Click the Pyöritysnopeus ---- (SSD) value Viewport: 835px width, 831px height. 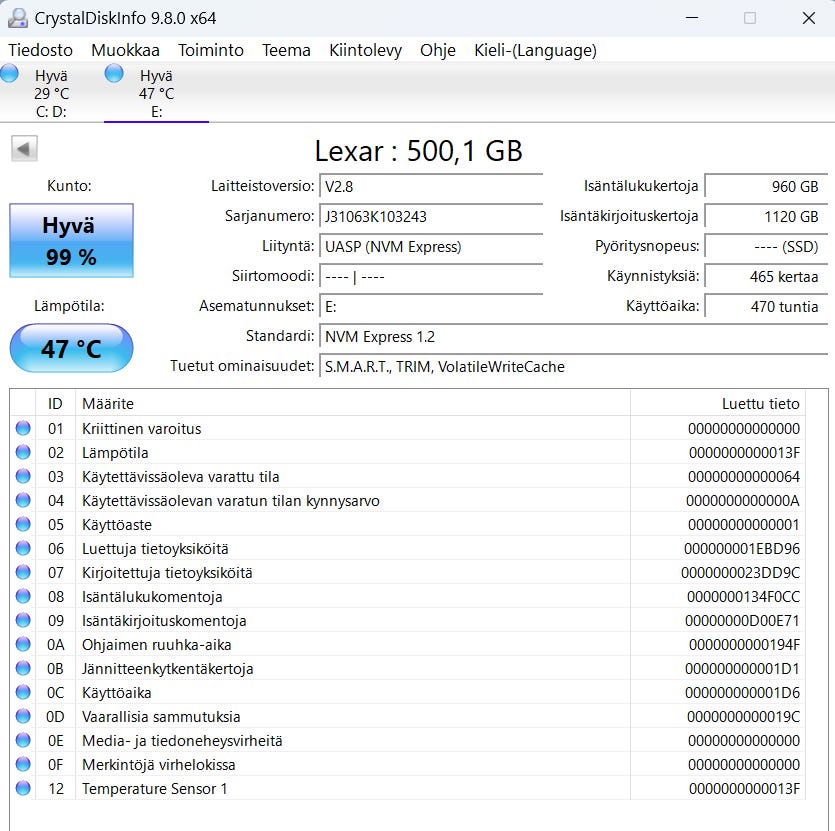766,247
